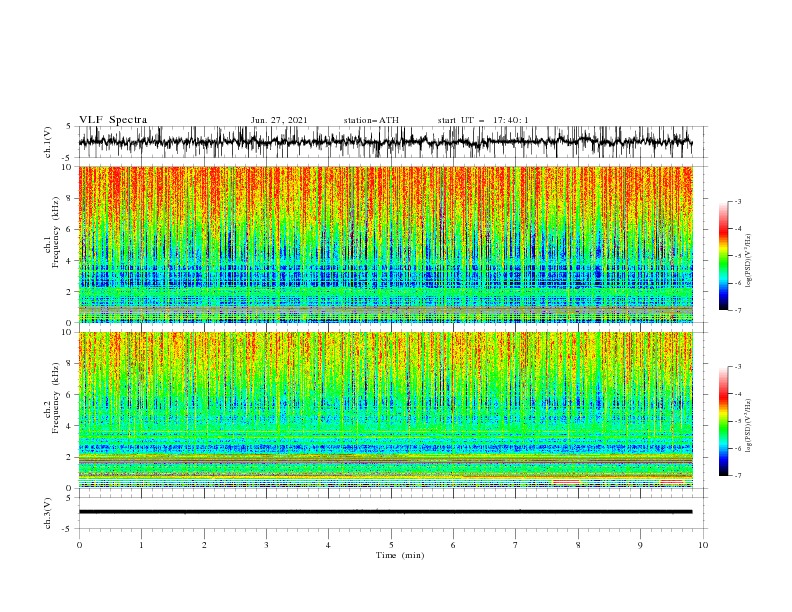Click time axis tick label "7"
Image resolution: width=792 pixels, height=612 pixels.
516,545
